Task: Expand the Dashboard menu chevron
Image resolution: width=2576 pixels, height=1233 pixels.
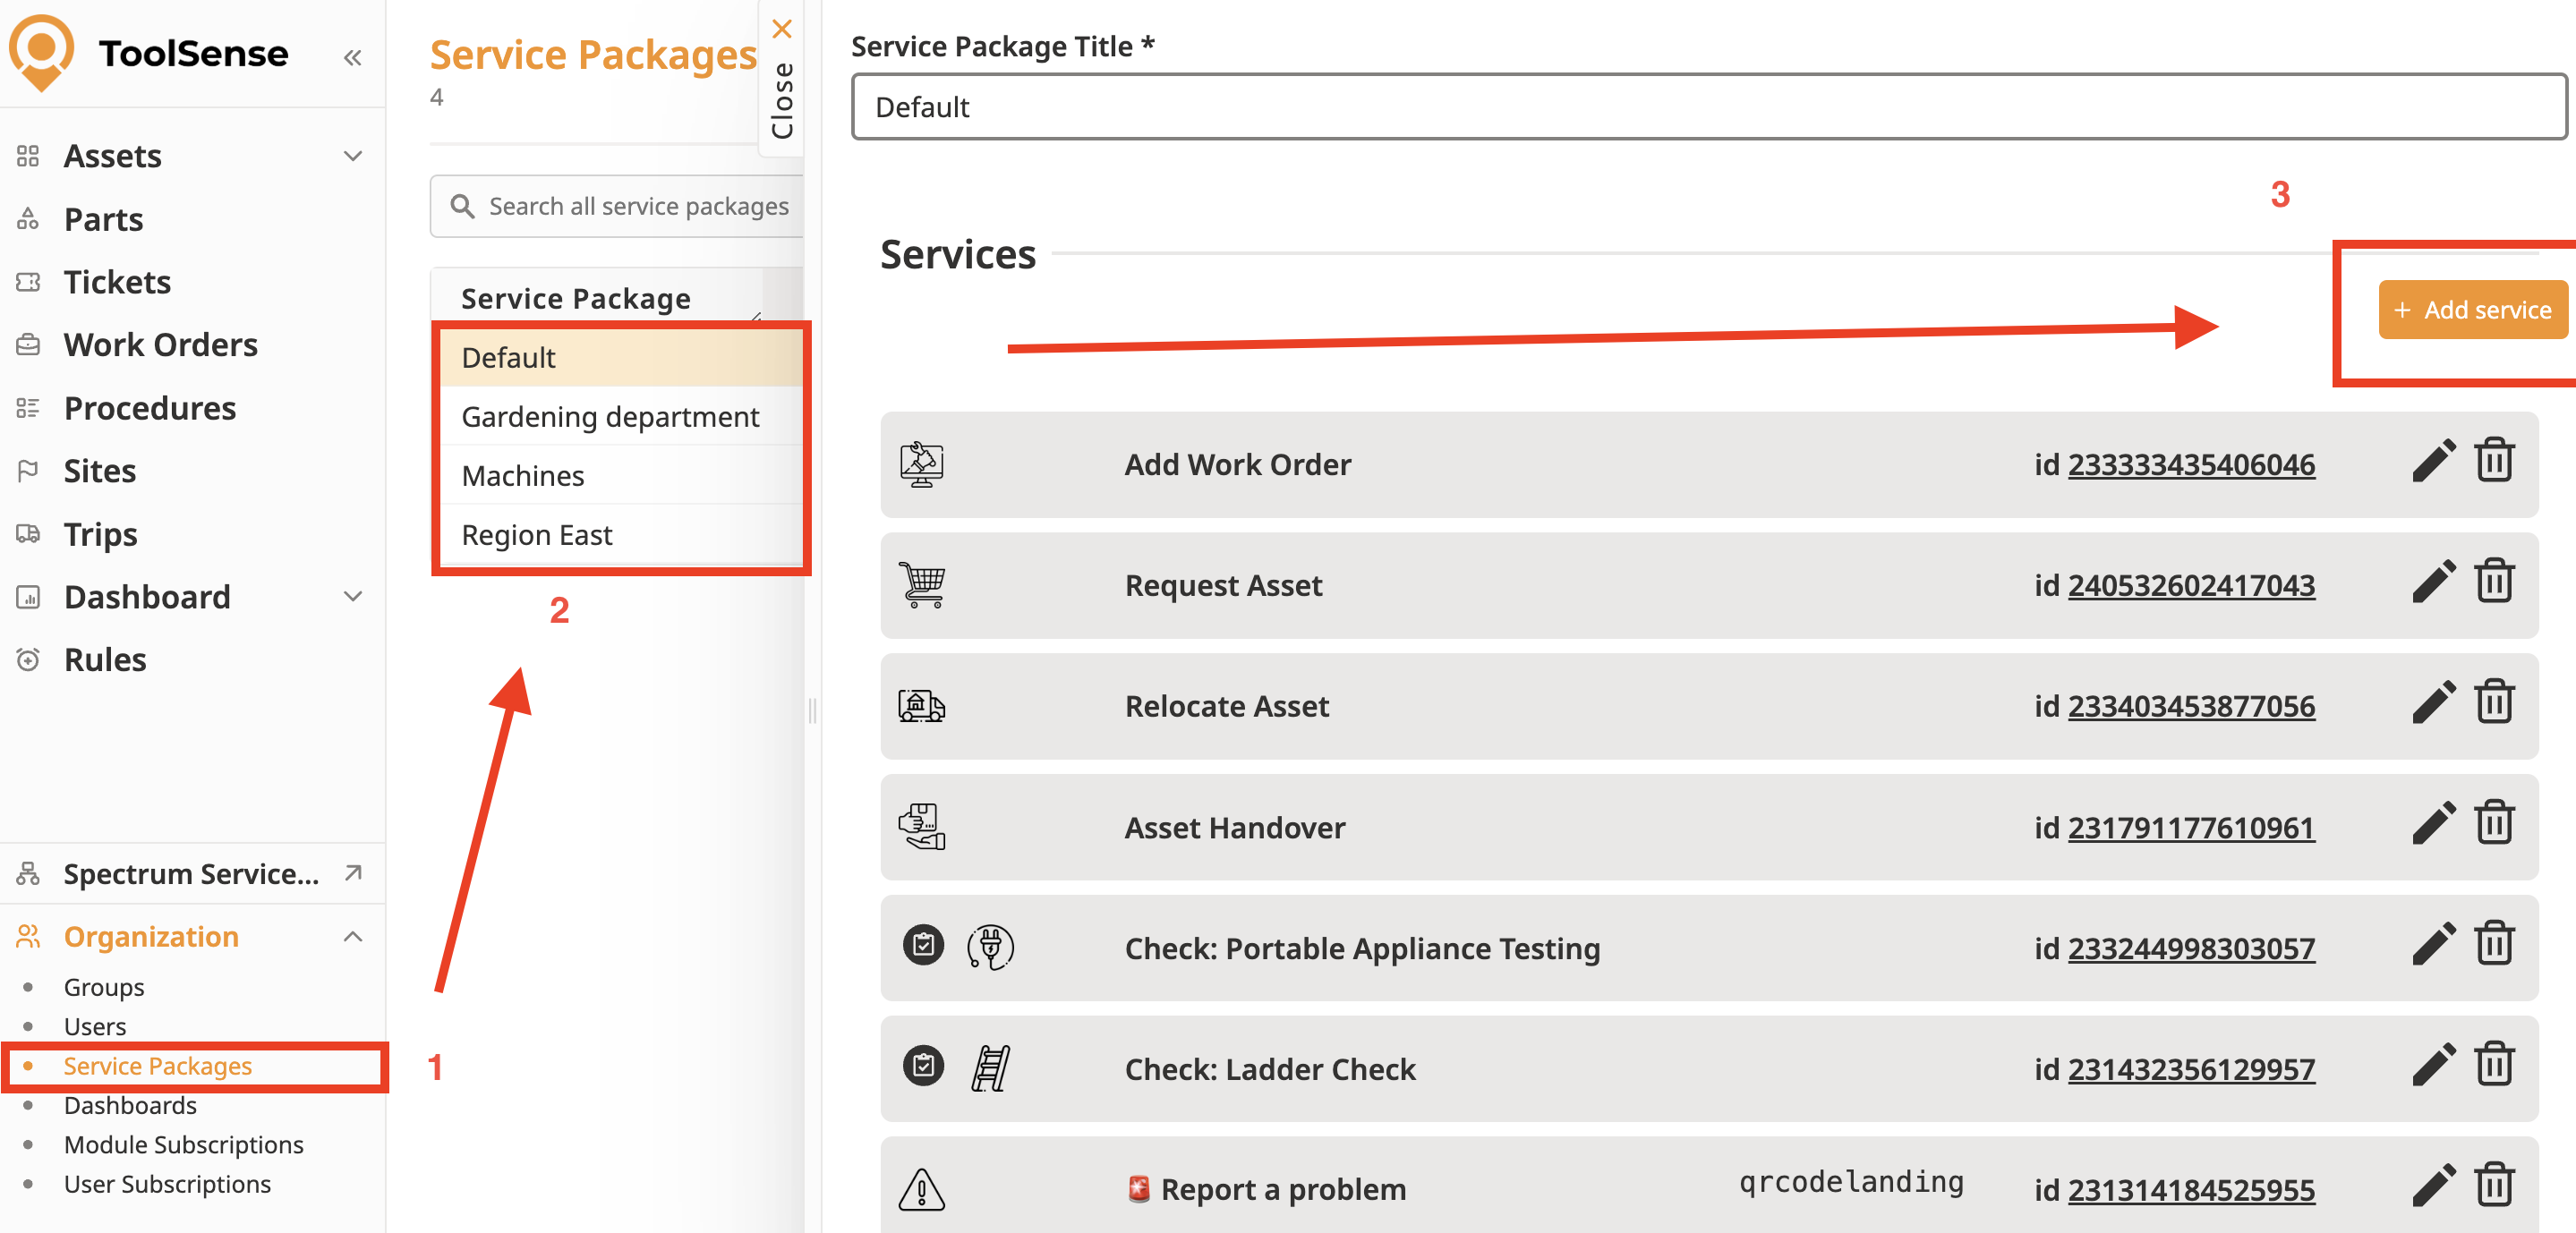Action: 353,597
